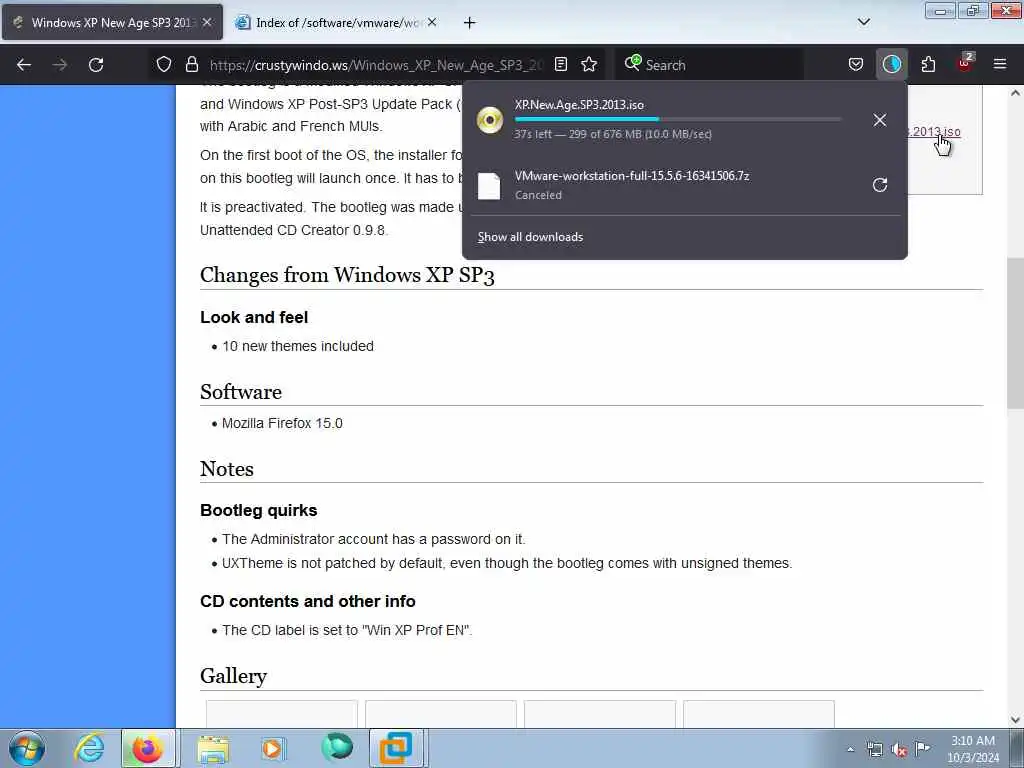
Task: Click the ISO disc file icon in downloads
Action: click(489, 120)
